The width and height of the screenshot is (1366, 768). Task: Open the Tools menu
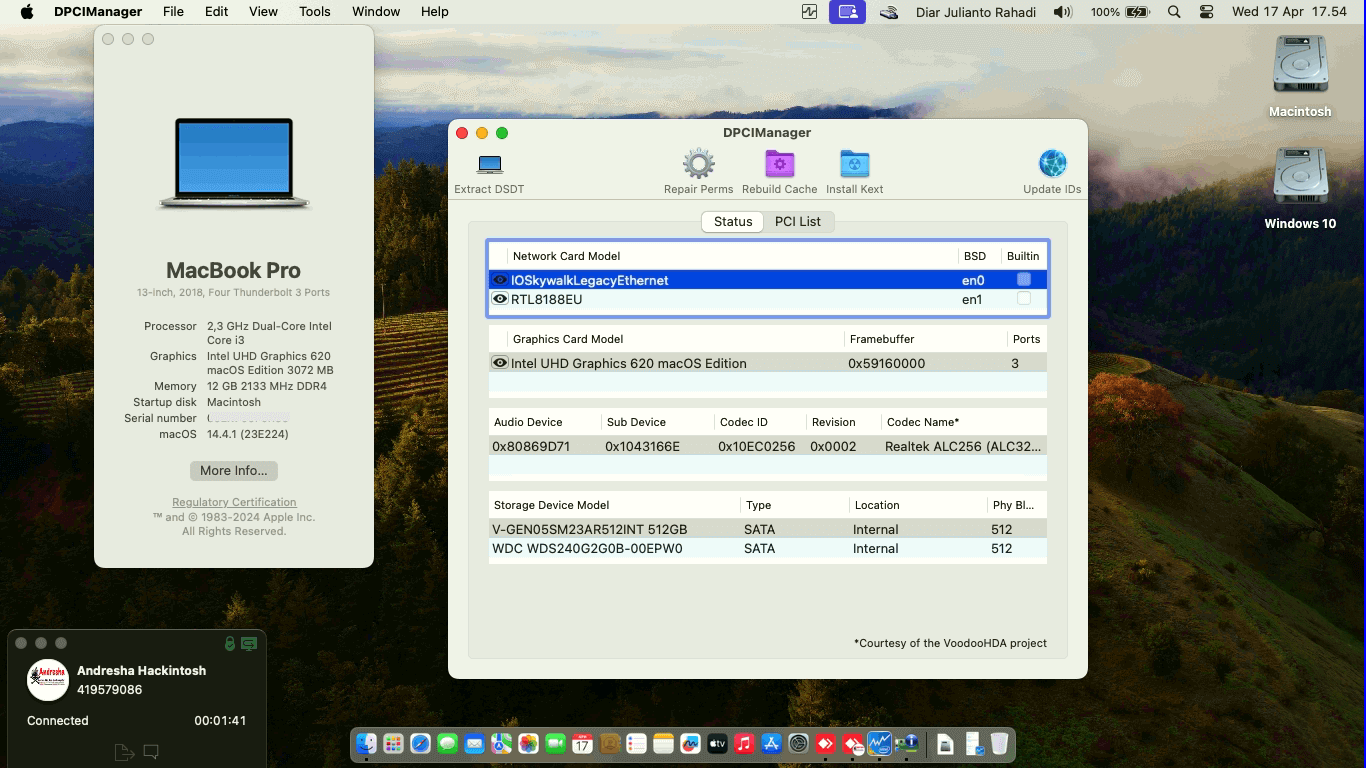[314, 12]
